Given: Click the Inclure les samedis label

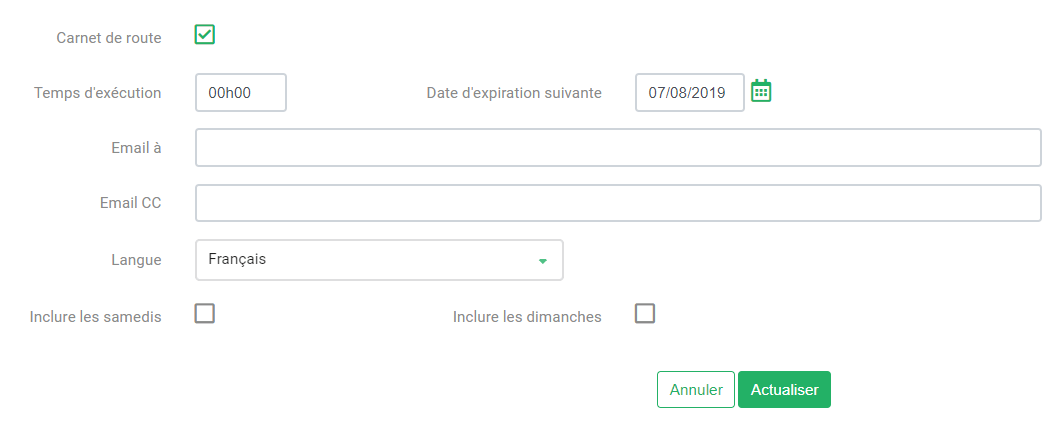Looking at the screenshot, I should (x=95, y=317).
